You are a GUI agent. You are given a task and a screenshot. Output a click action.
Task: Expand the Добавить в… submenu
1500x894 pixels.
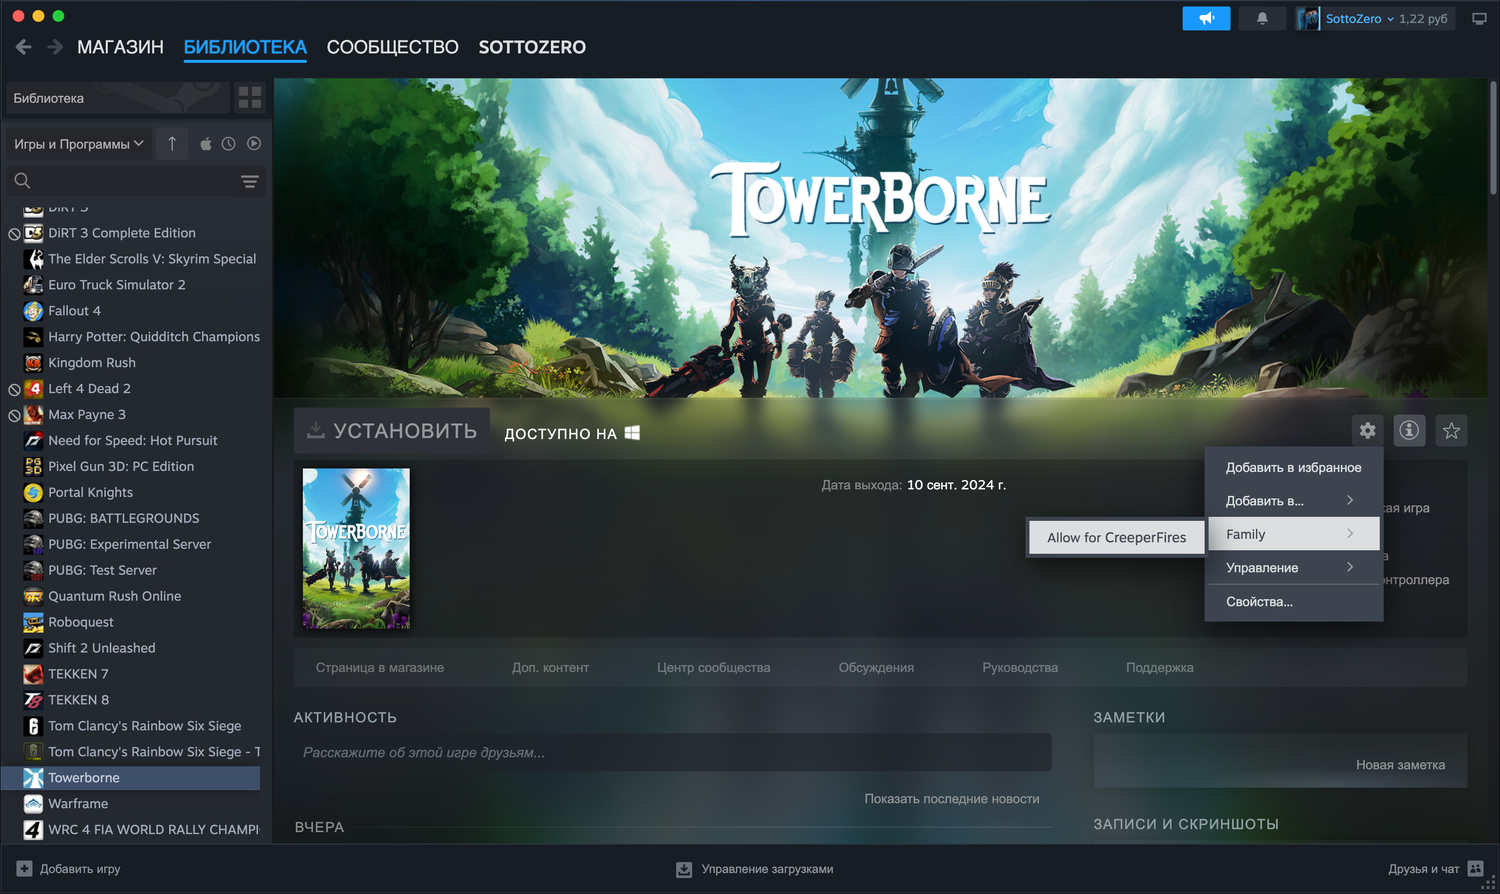coord(1294,501)
